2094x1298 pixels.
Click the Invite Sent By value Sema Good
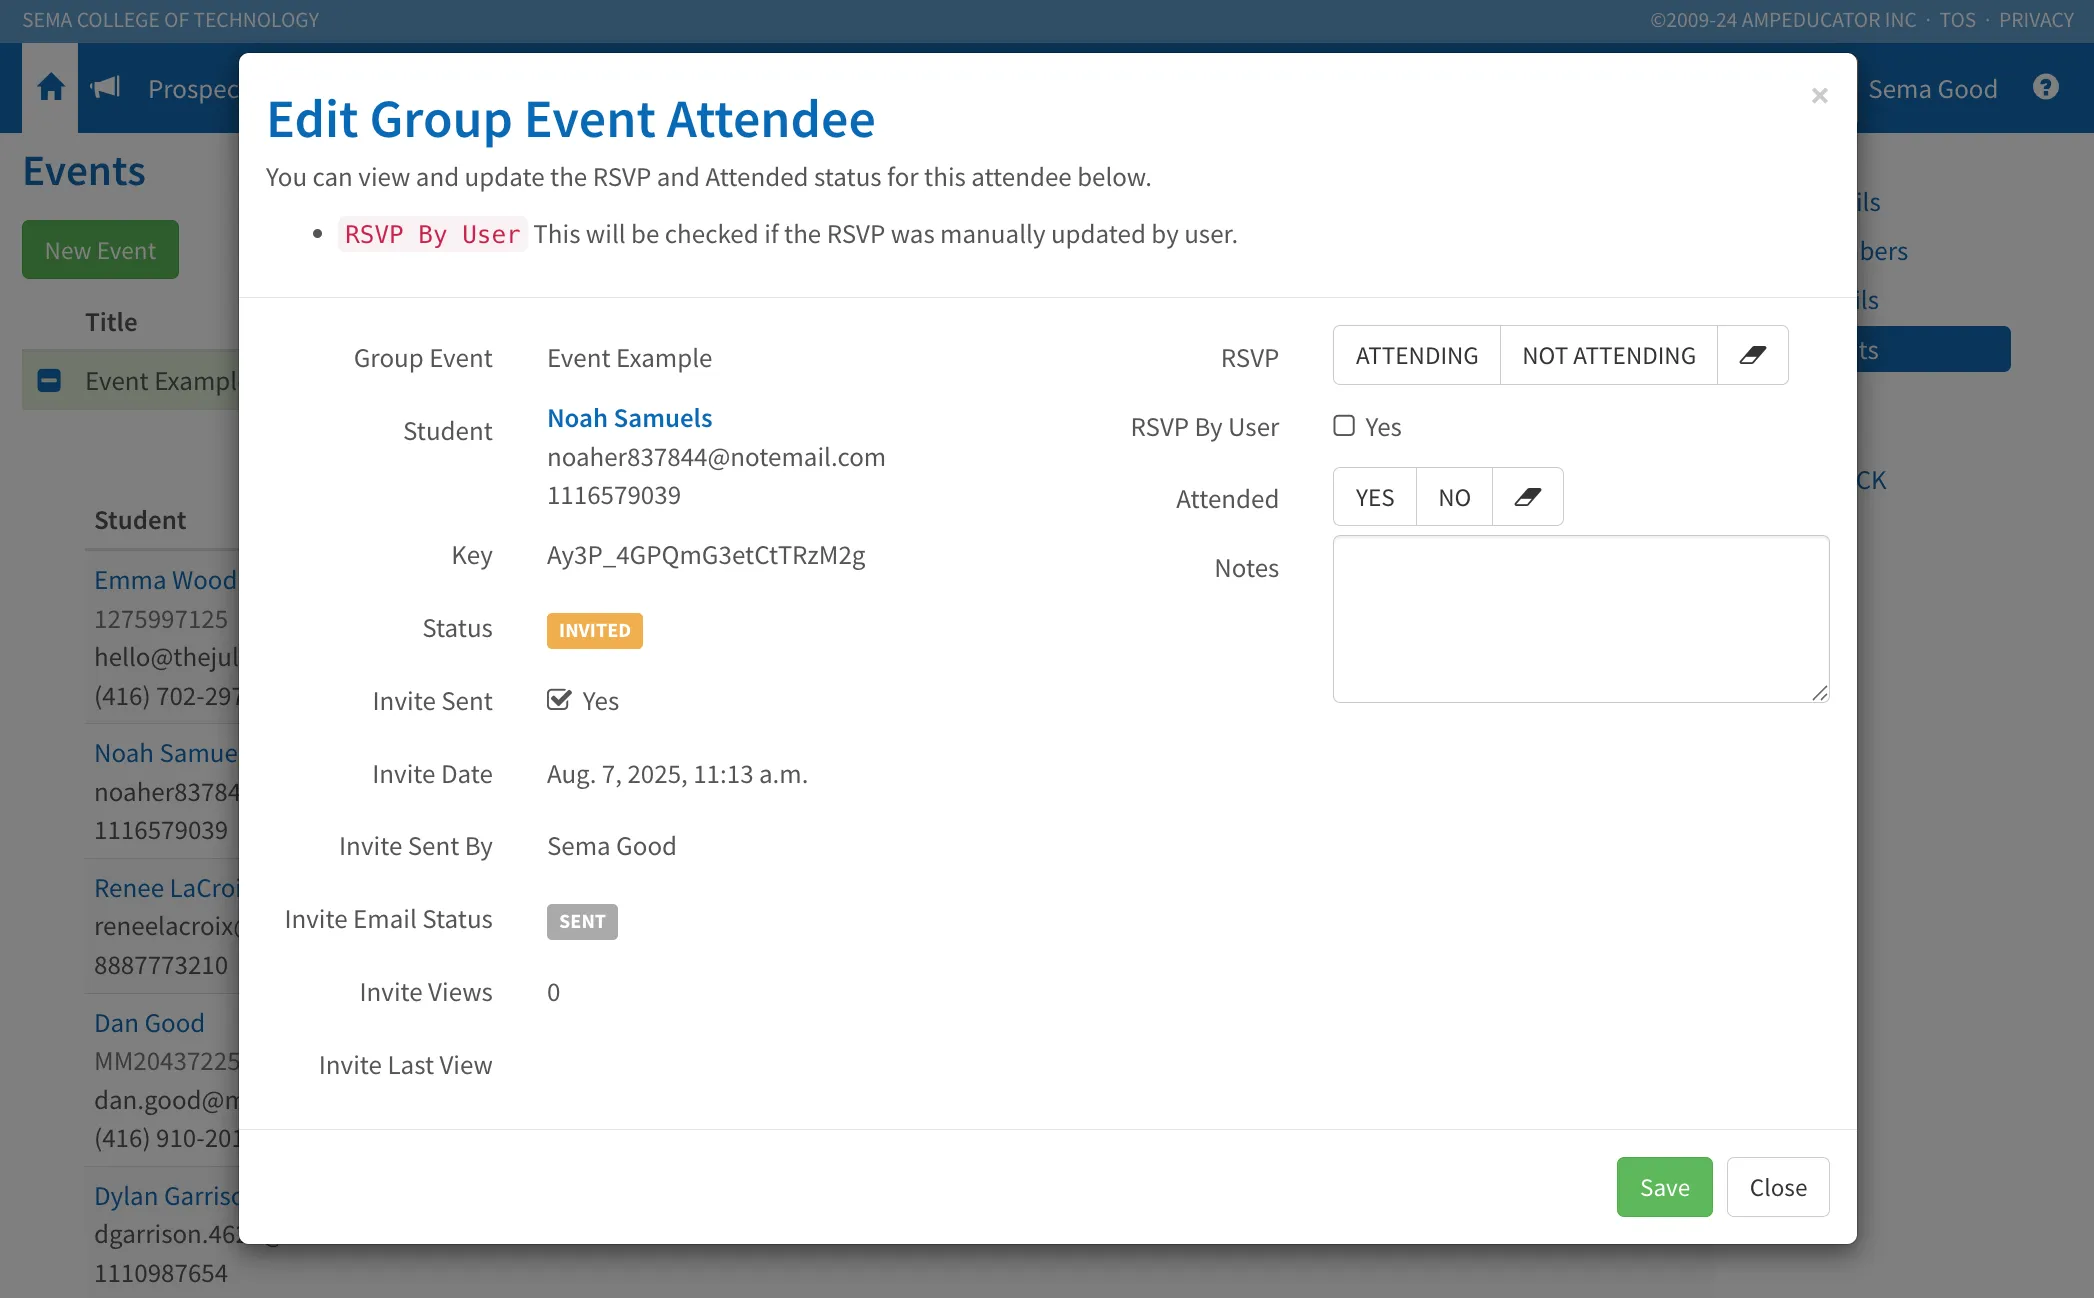[611, 846]
